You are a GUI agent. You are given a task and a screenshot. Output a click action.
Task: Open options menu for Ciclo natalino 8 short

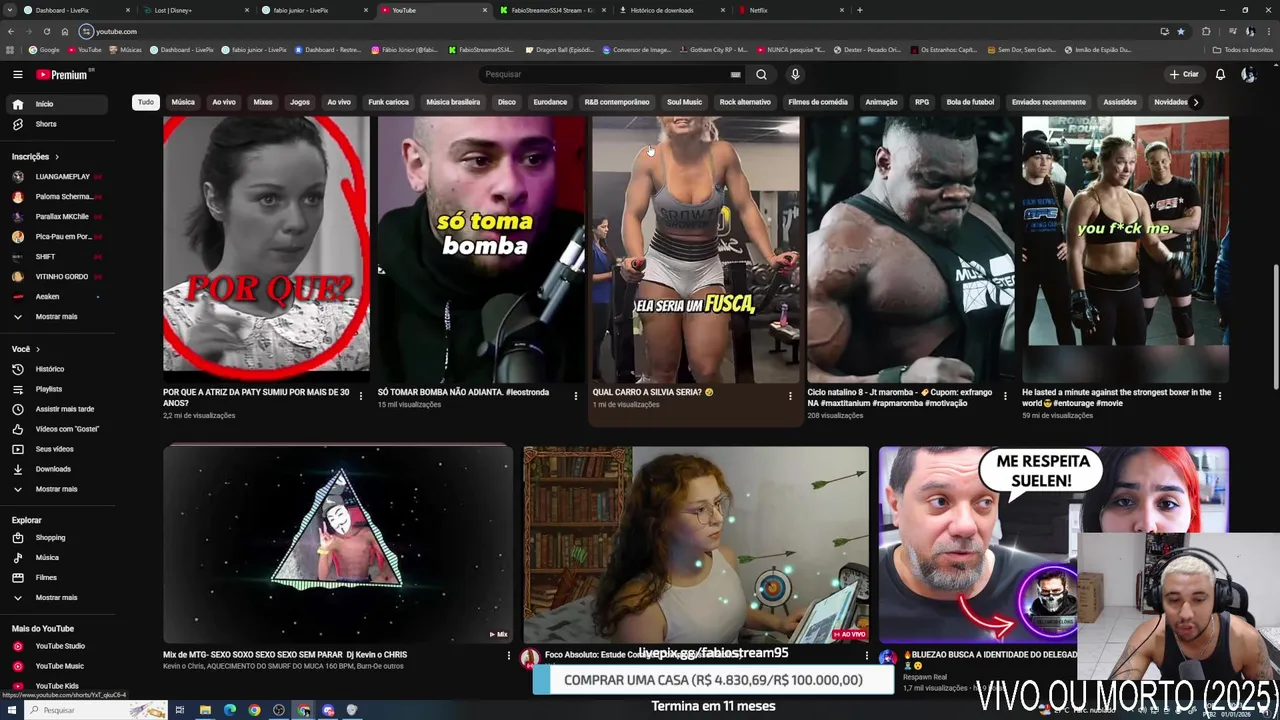pyautogui.click(x=1005, y=396)
